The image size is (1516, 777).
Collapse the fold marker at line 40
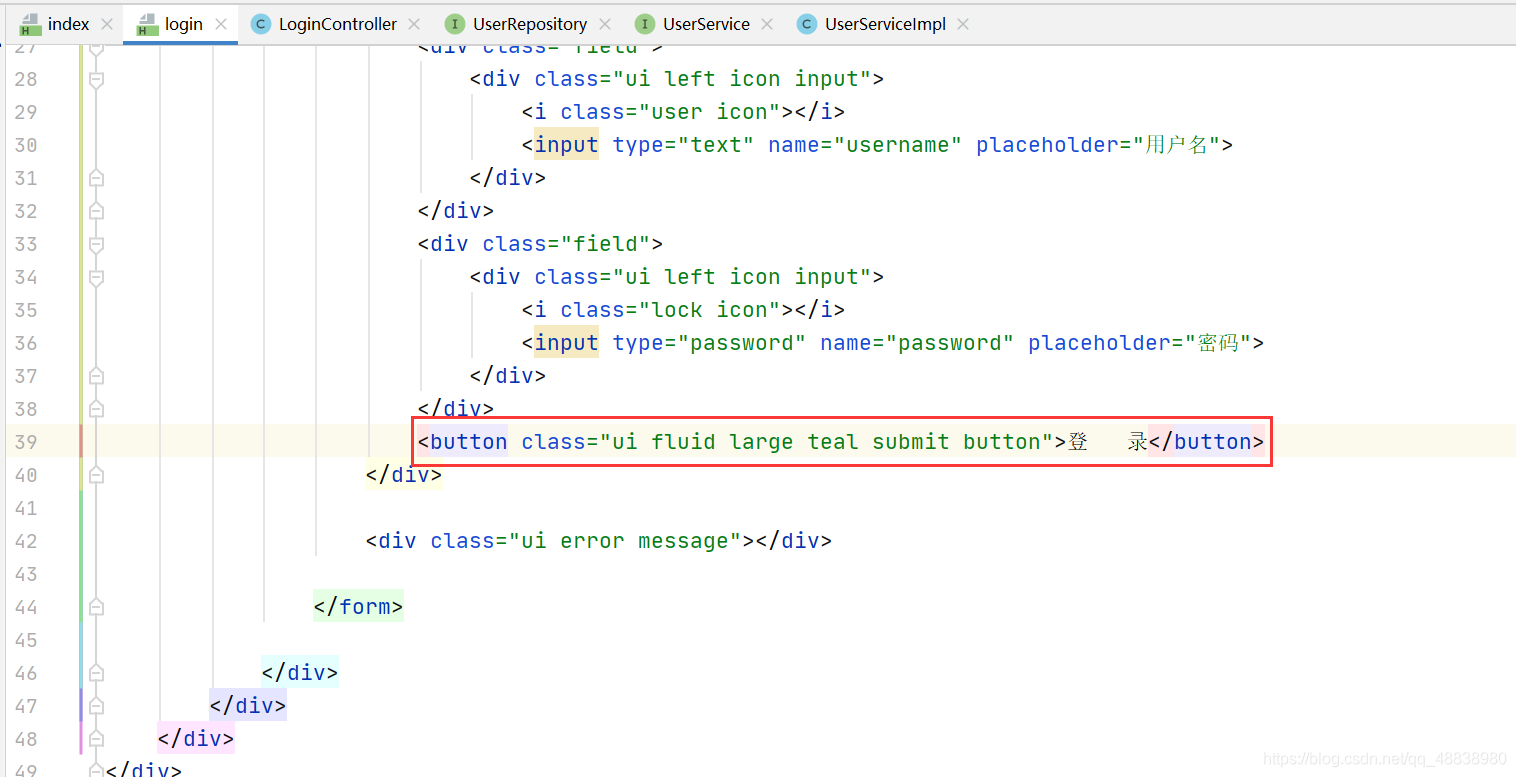pos(96,475)
